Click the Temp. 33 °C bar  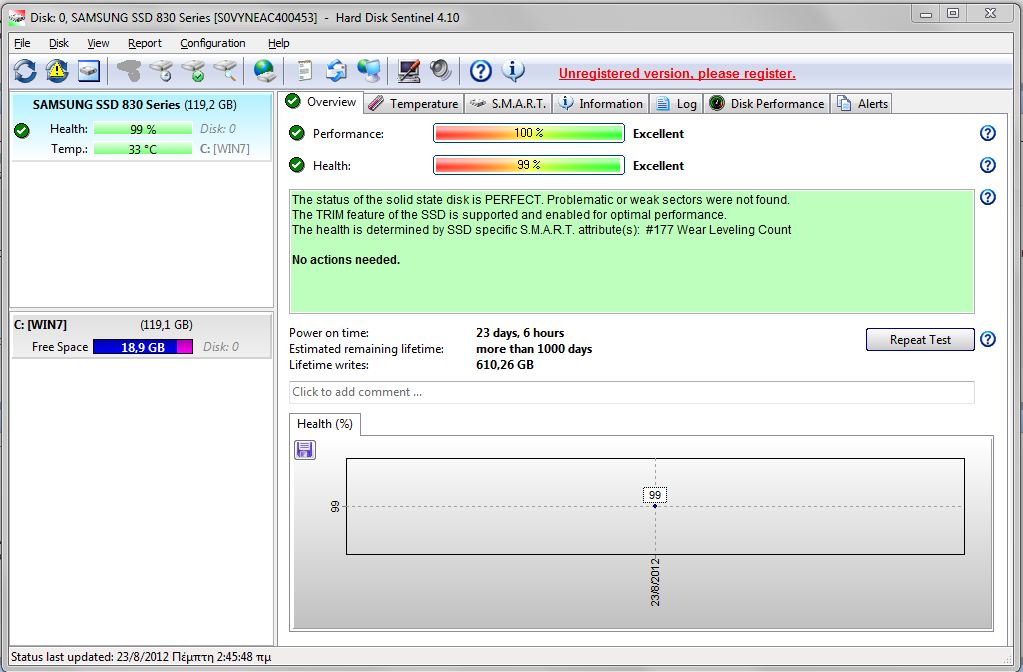[x=143, y=149]
